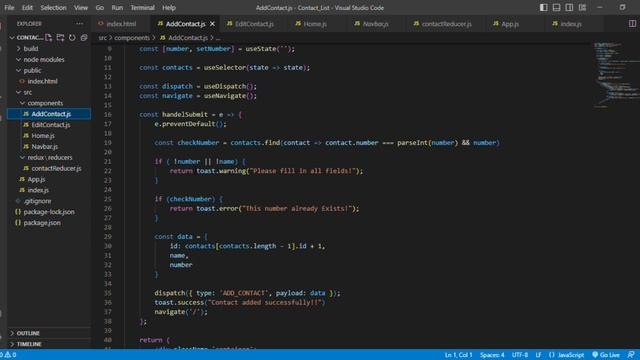Refresh the Explorer file tree

[72, 38]
